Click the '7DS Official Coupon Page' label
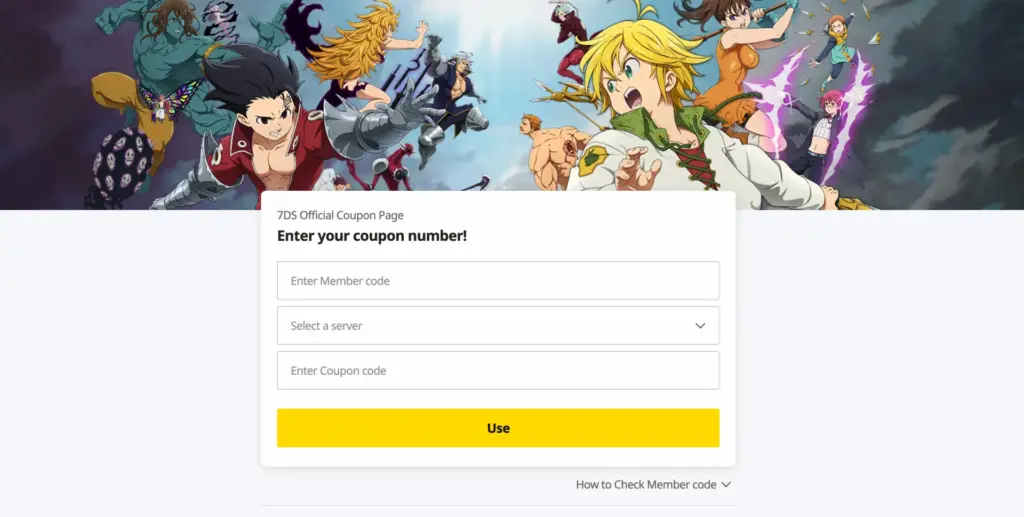Viewport: 1024px width, 517px height. pyautogui.click(x=340, y=215)
